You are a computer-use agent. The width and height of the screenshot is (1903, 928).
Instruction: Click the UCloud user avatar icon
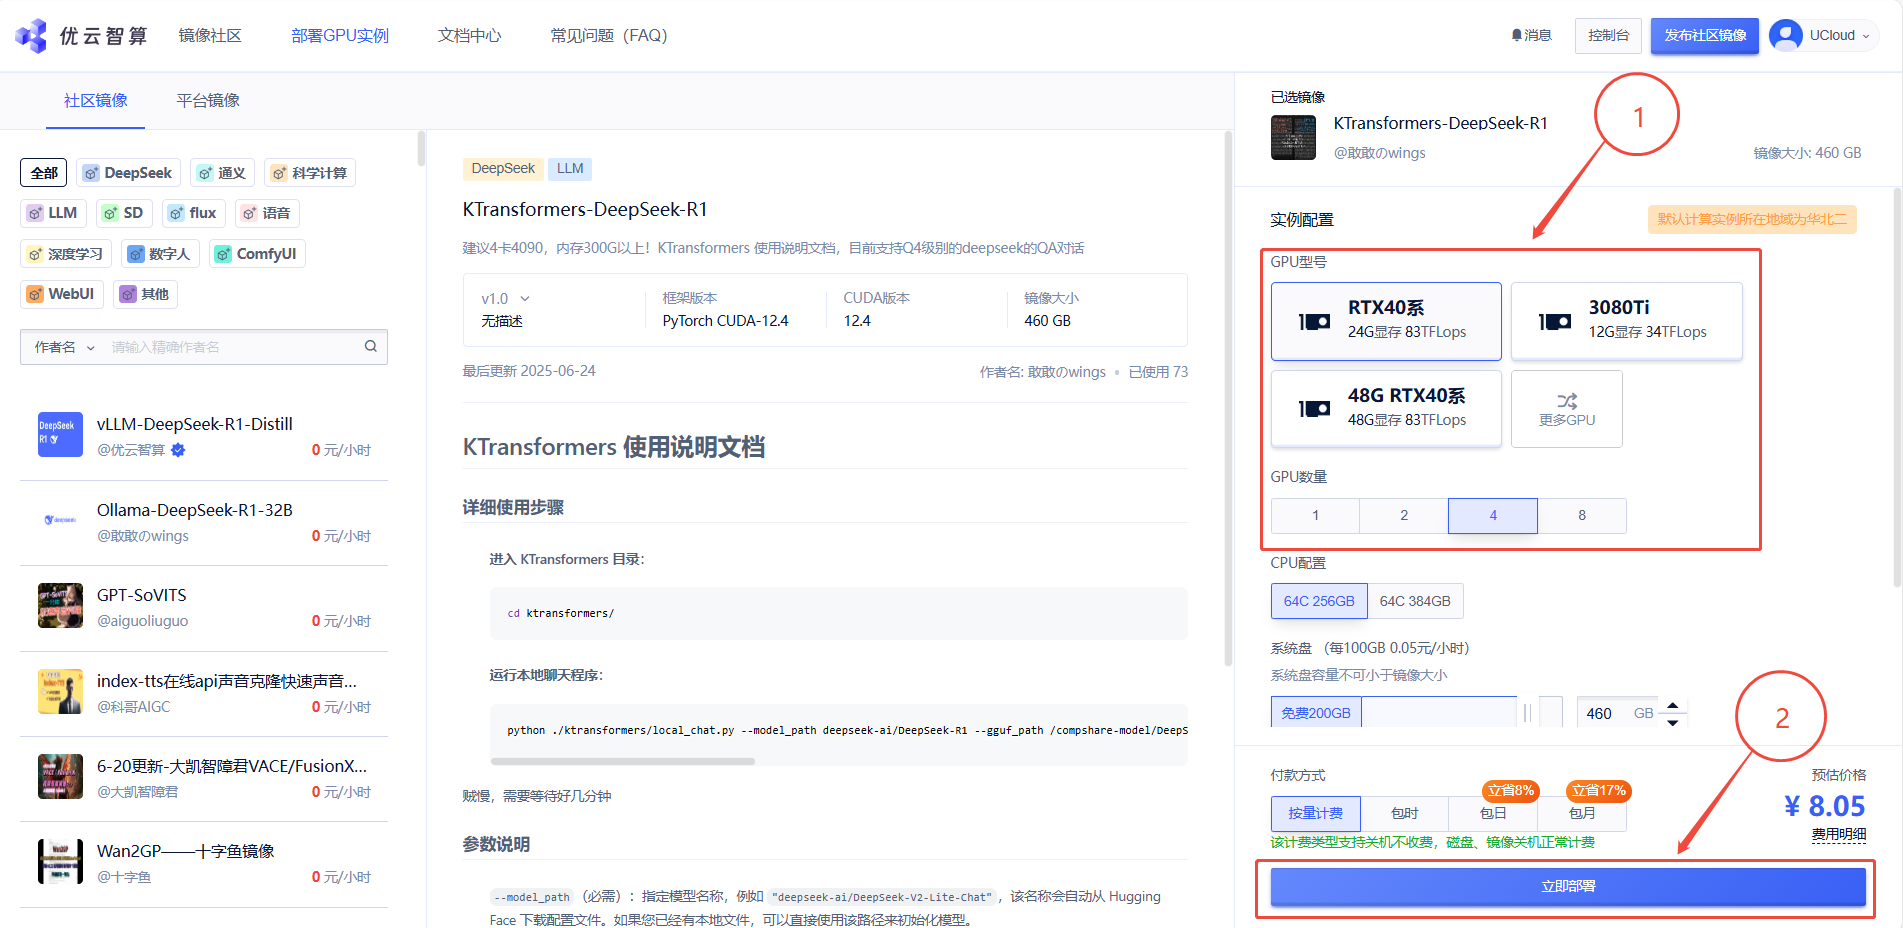pos(1785,35)
